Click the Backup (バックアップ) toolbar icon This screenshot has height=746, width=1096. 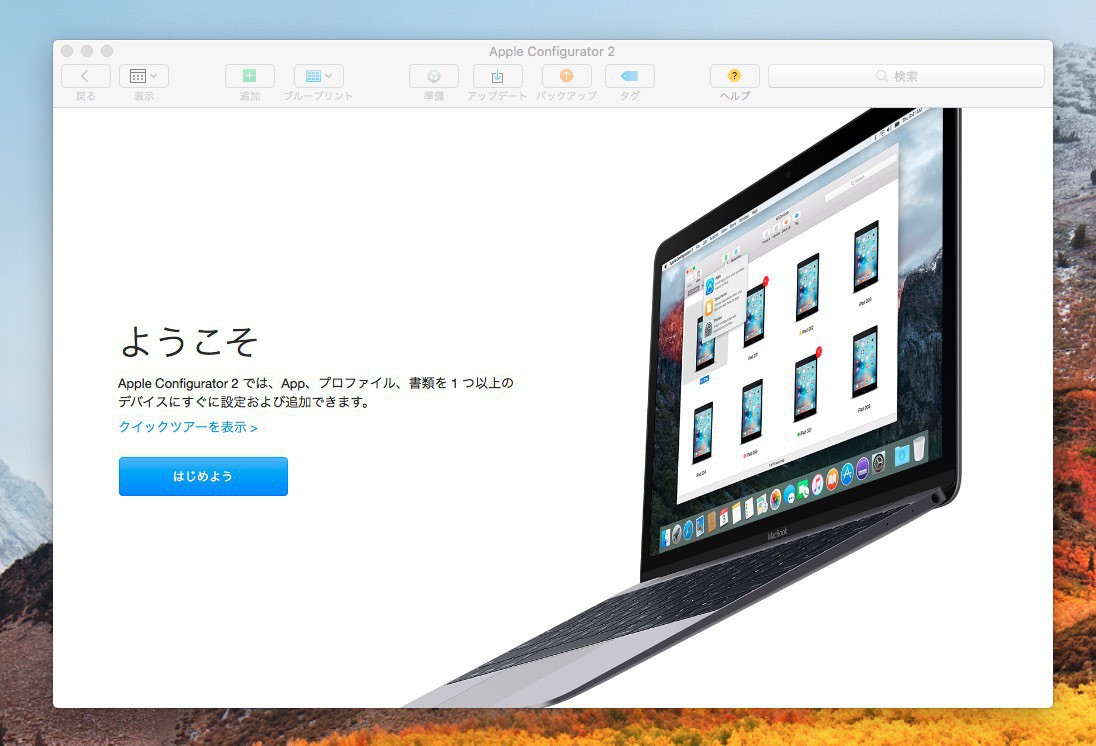[x=566, y=76]
